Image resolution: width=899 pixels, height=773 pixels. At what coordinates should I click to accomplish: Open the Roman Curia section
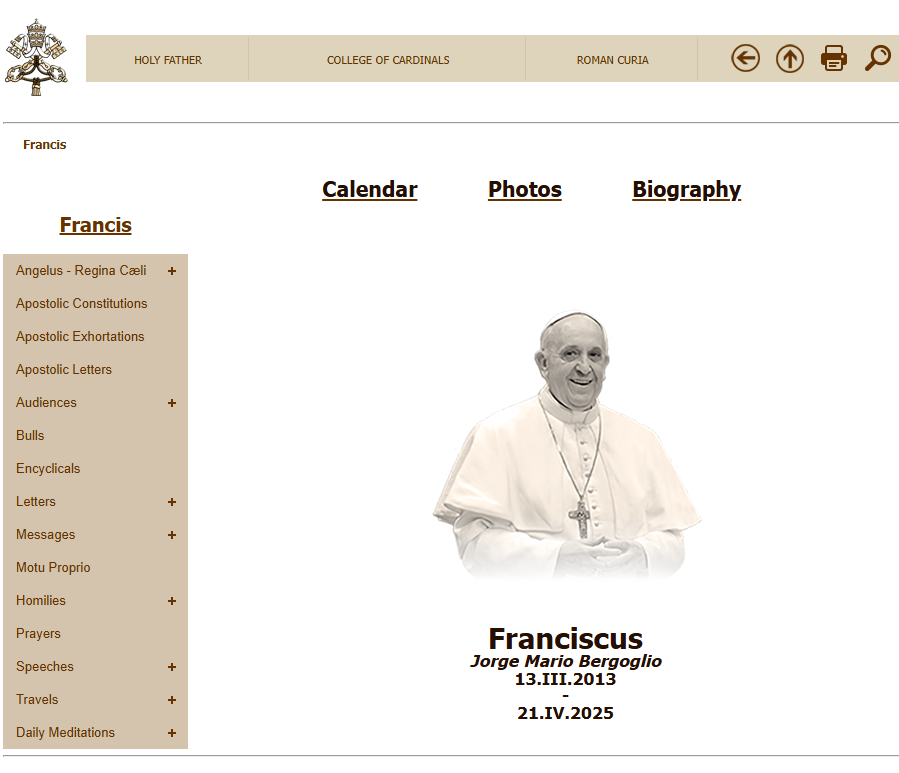click(611, 59)
